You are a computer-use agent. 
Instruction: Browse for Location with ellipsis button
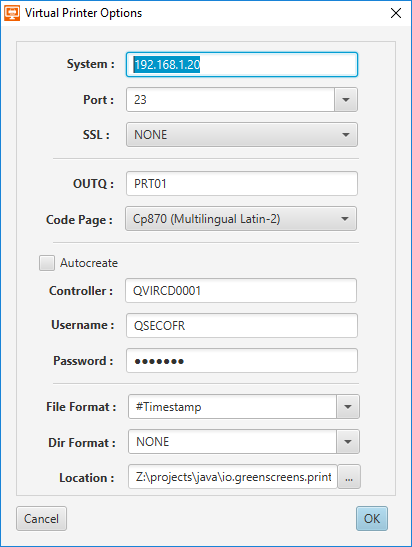click(349, 477)
